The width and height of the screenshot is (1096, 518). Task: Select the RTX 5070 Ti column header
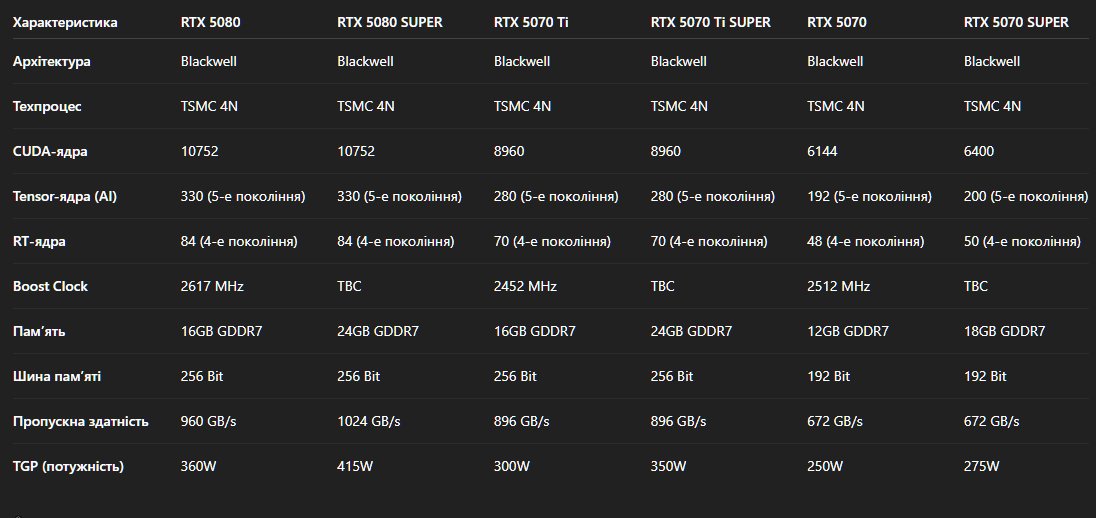pyautogui.click(x=531, y=22)
